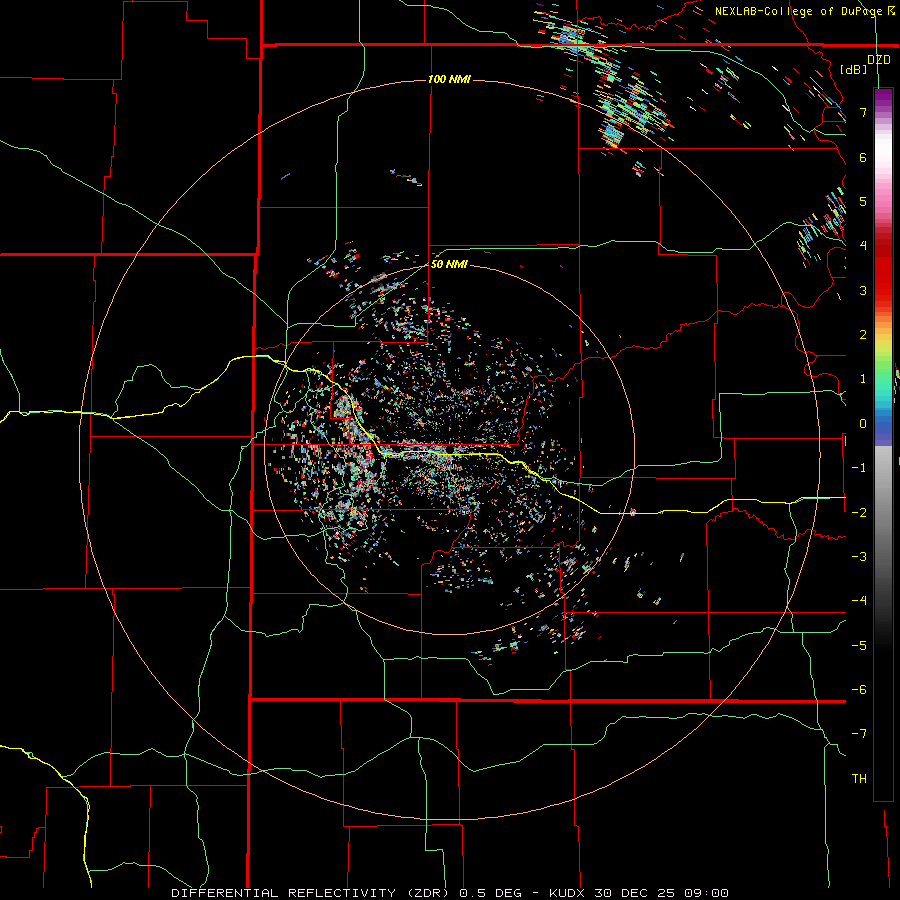
Task: Click the 100 NMI range ring label
Action: coord(449,79)
